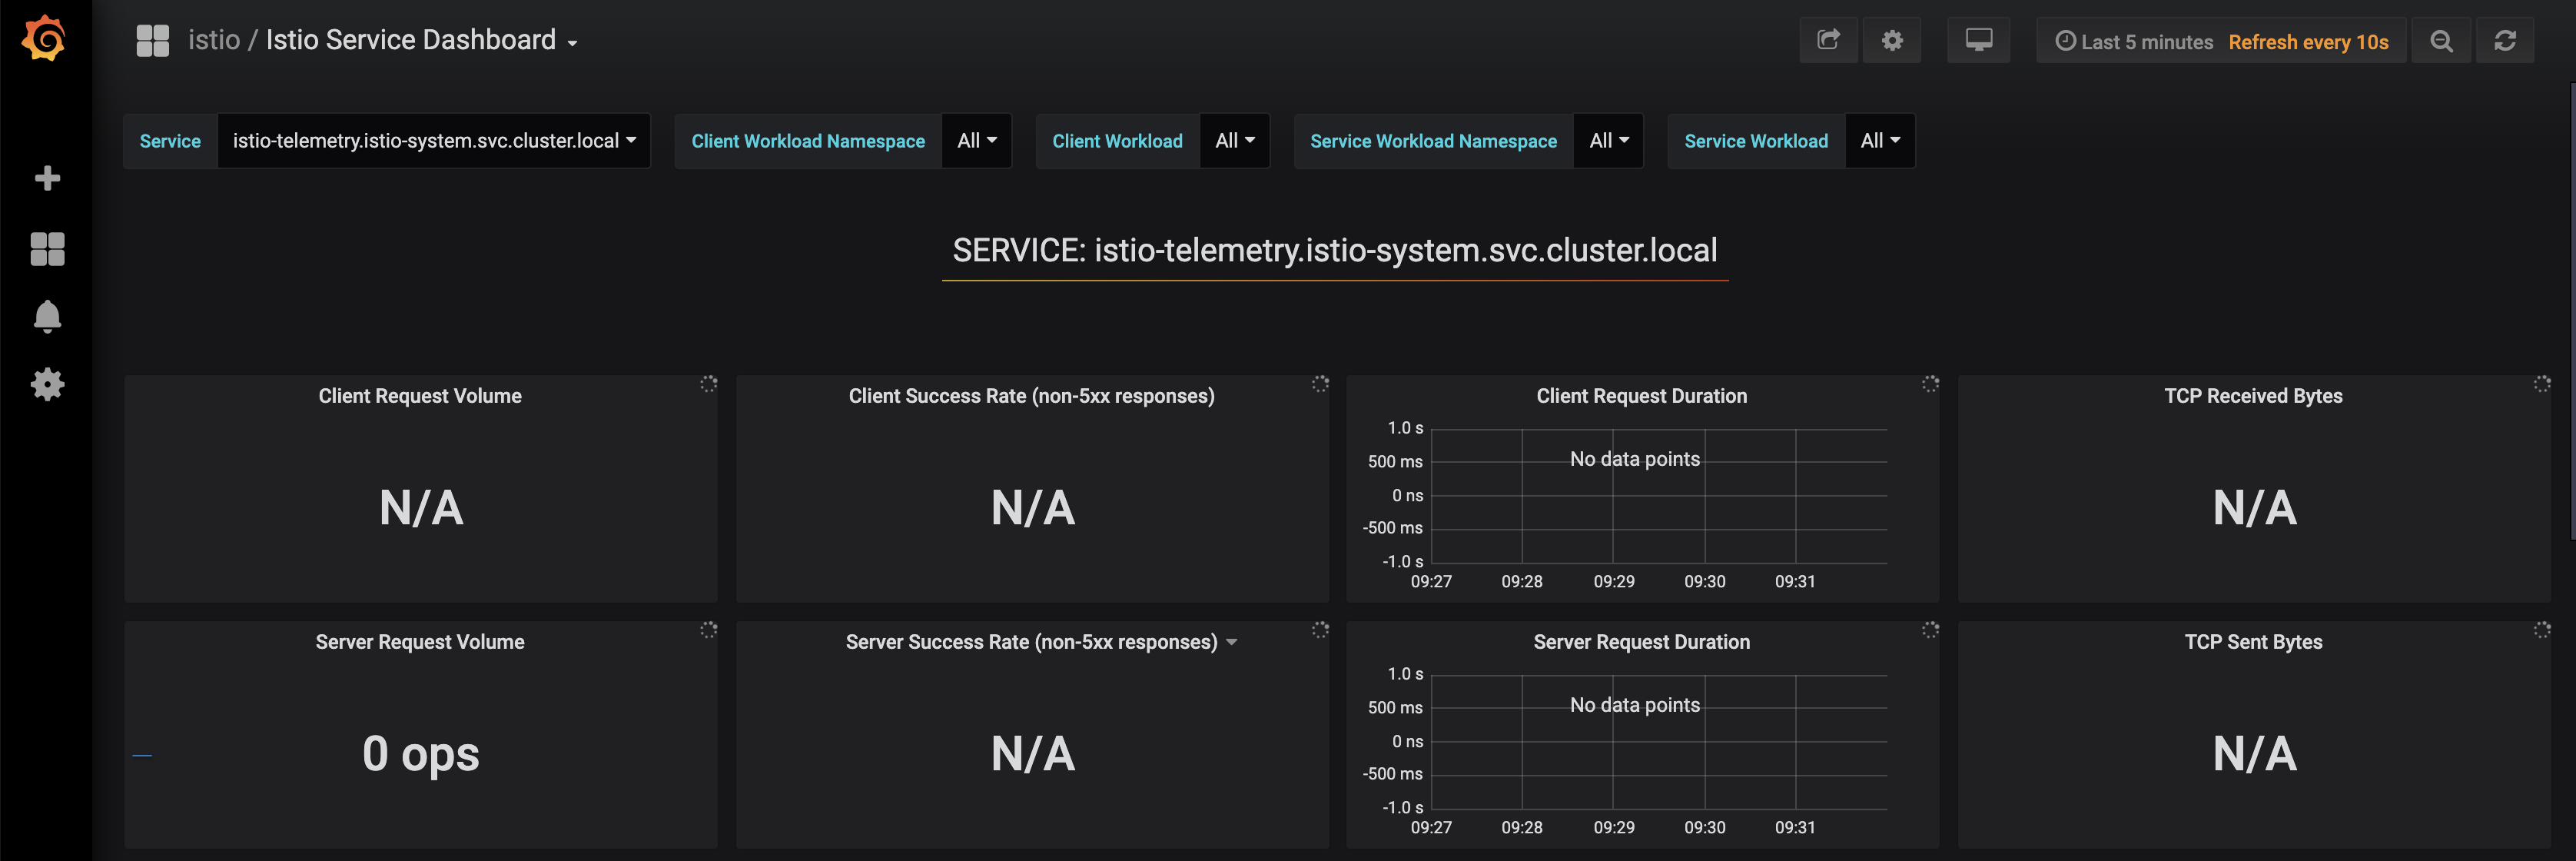Image resolution: width=2576 pixels, height=861 pixels.
Task: Enable TV cycle view mode
Action: [1979, 40]
